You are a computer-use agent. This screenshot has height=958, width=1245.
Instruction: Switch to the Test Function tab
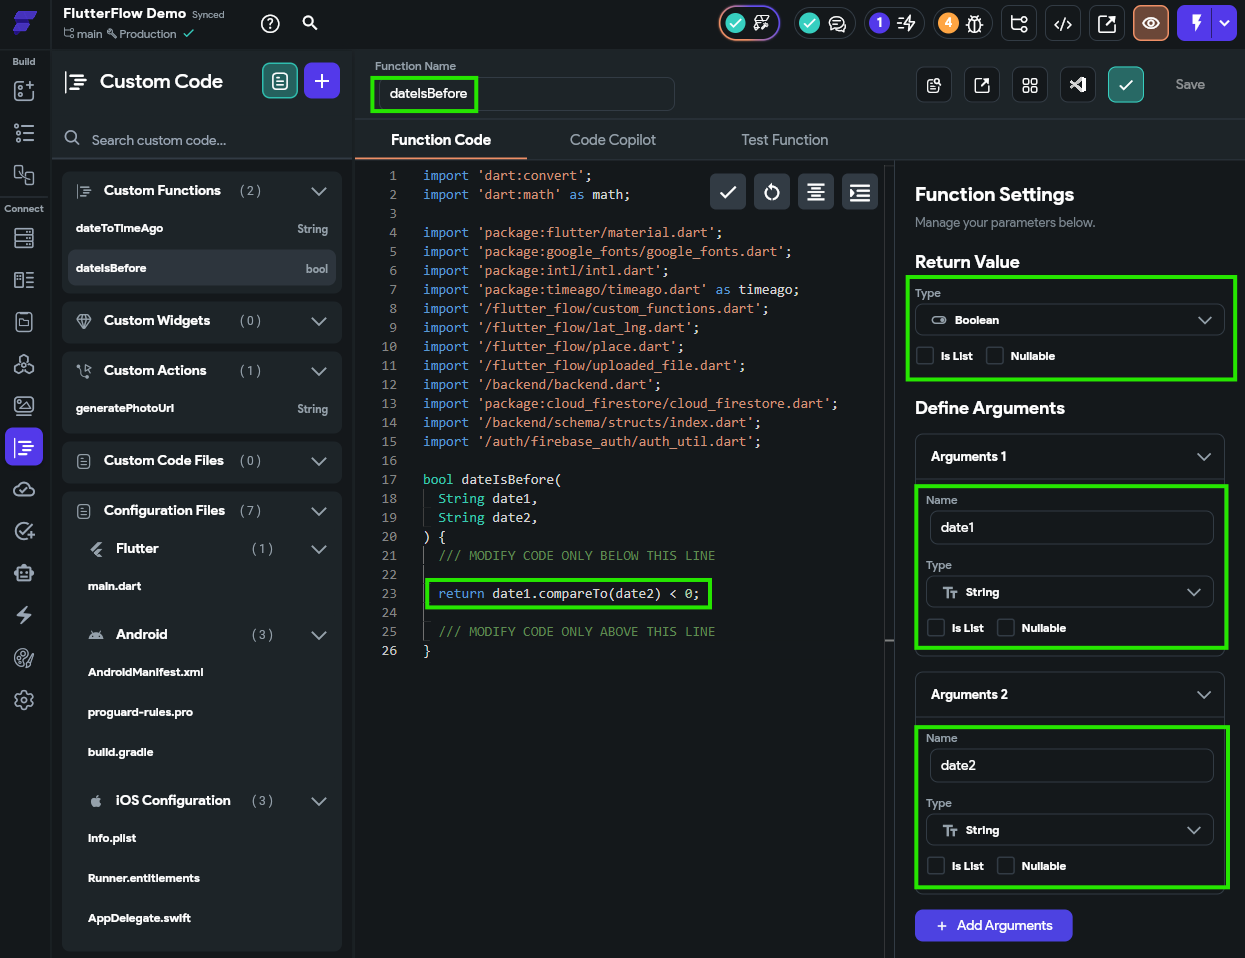coord(785,140)
